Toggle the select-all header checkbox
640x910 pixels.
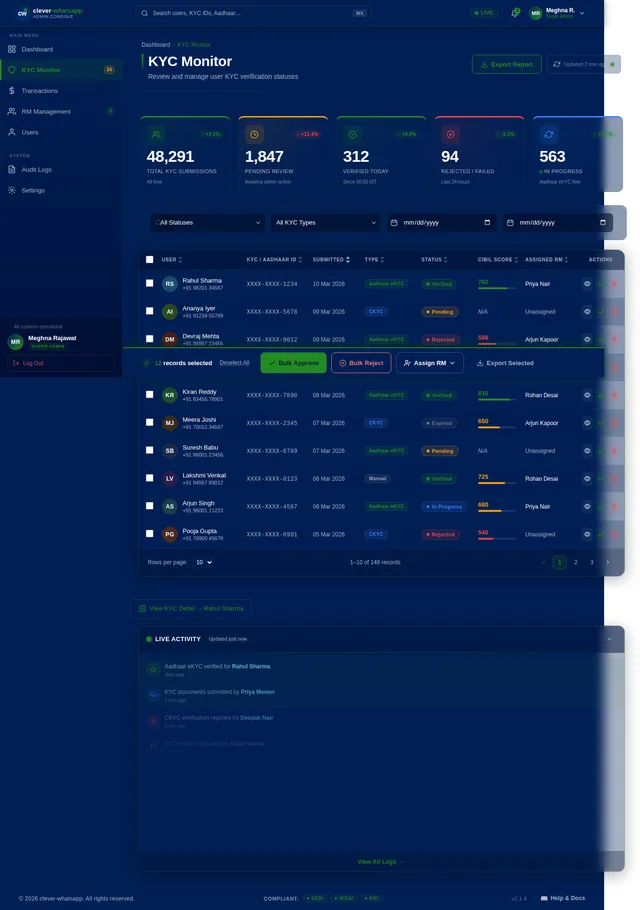point(150,259)
